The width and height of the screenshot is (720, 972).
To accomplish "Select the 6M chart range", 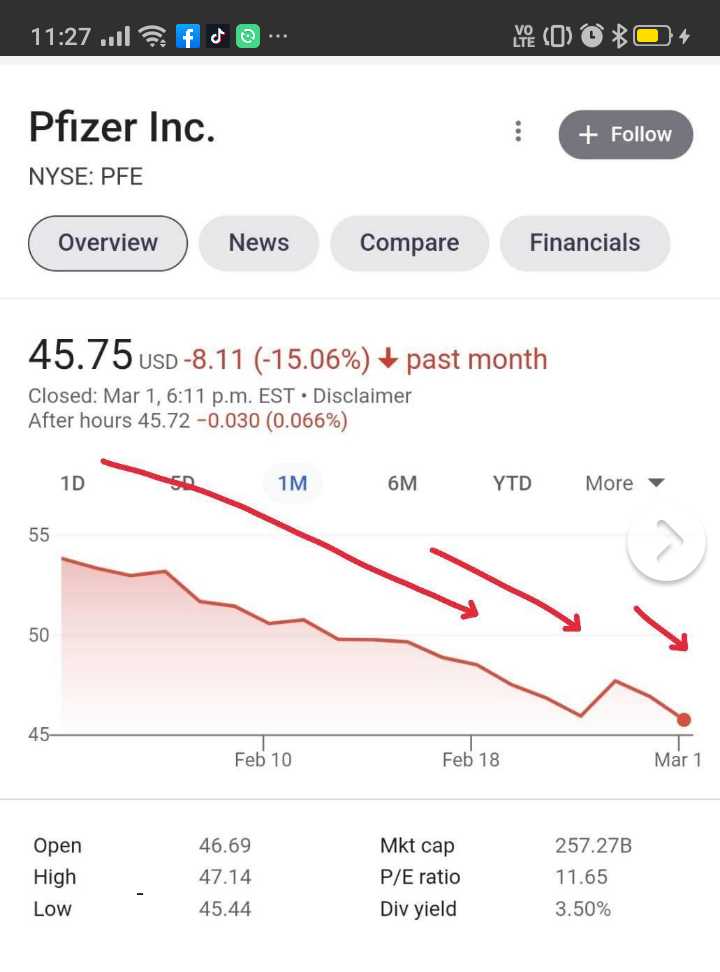I will point(402,483).
